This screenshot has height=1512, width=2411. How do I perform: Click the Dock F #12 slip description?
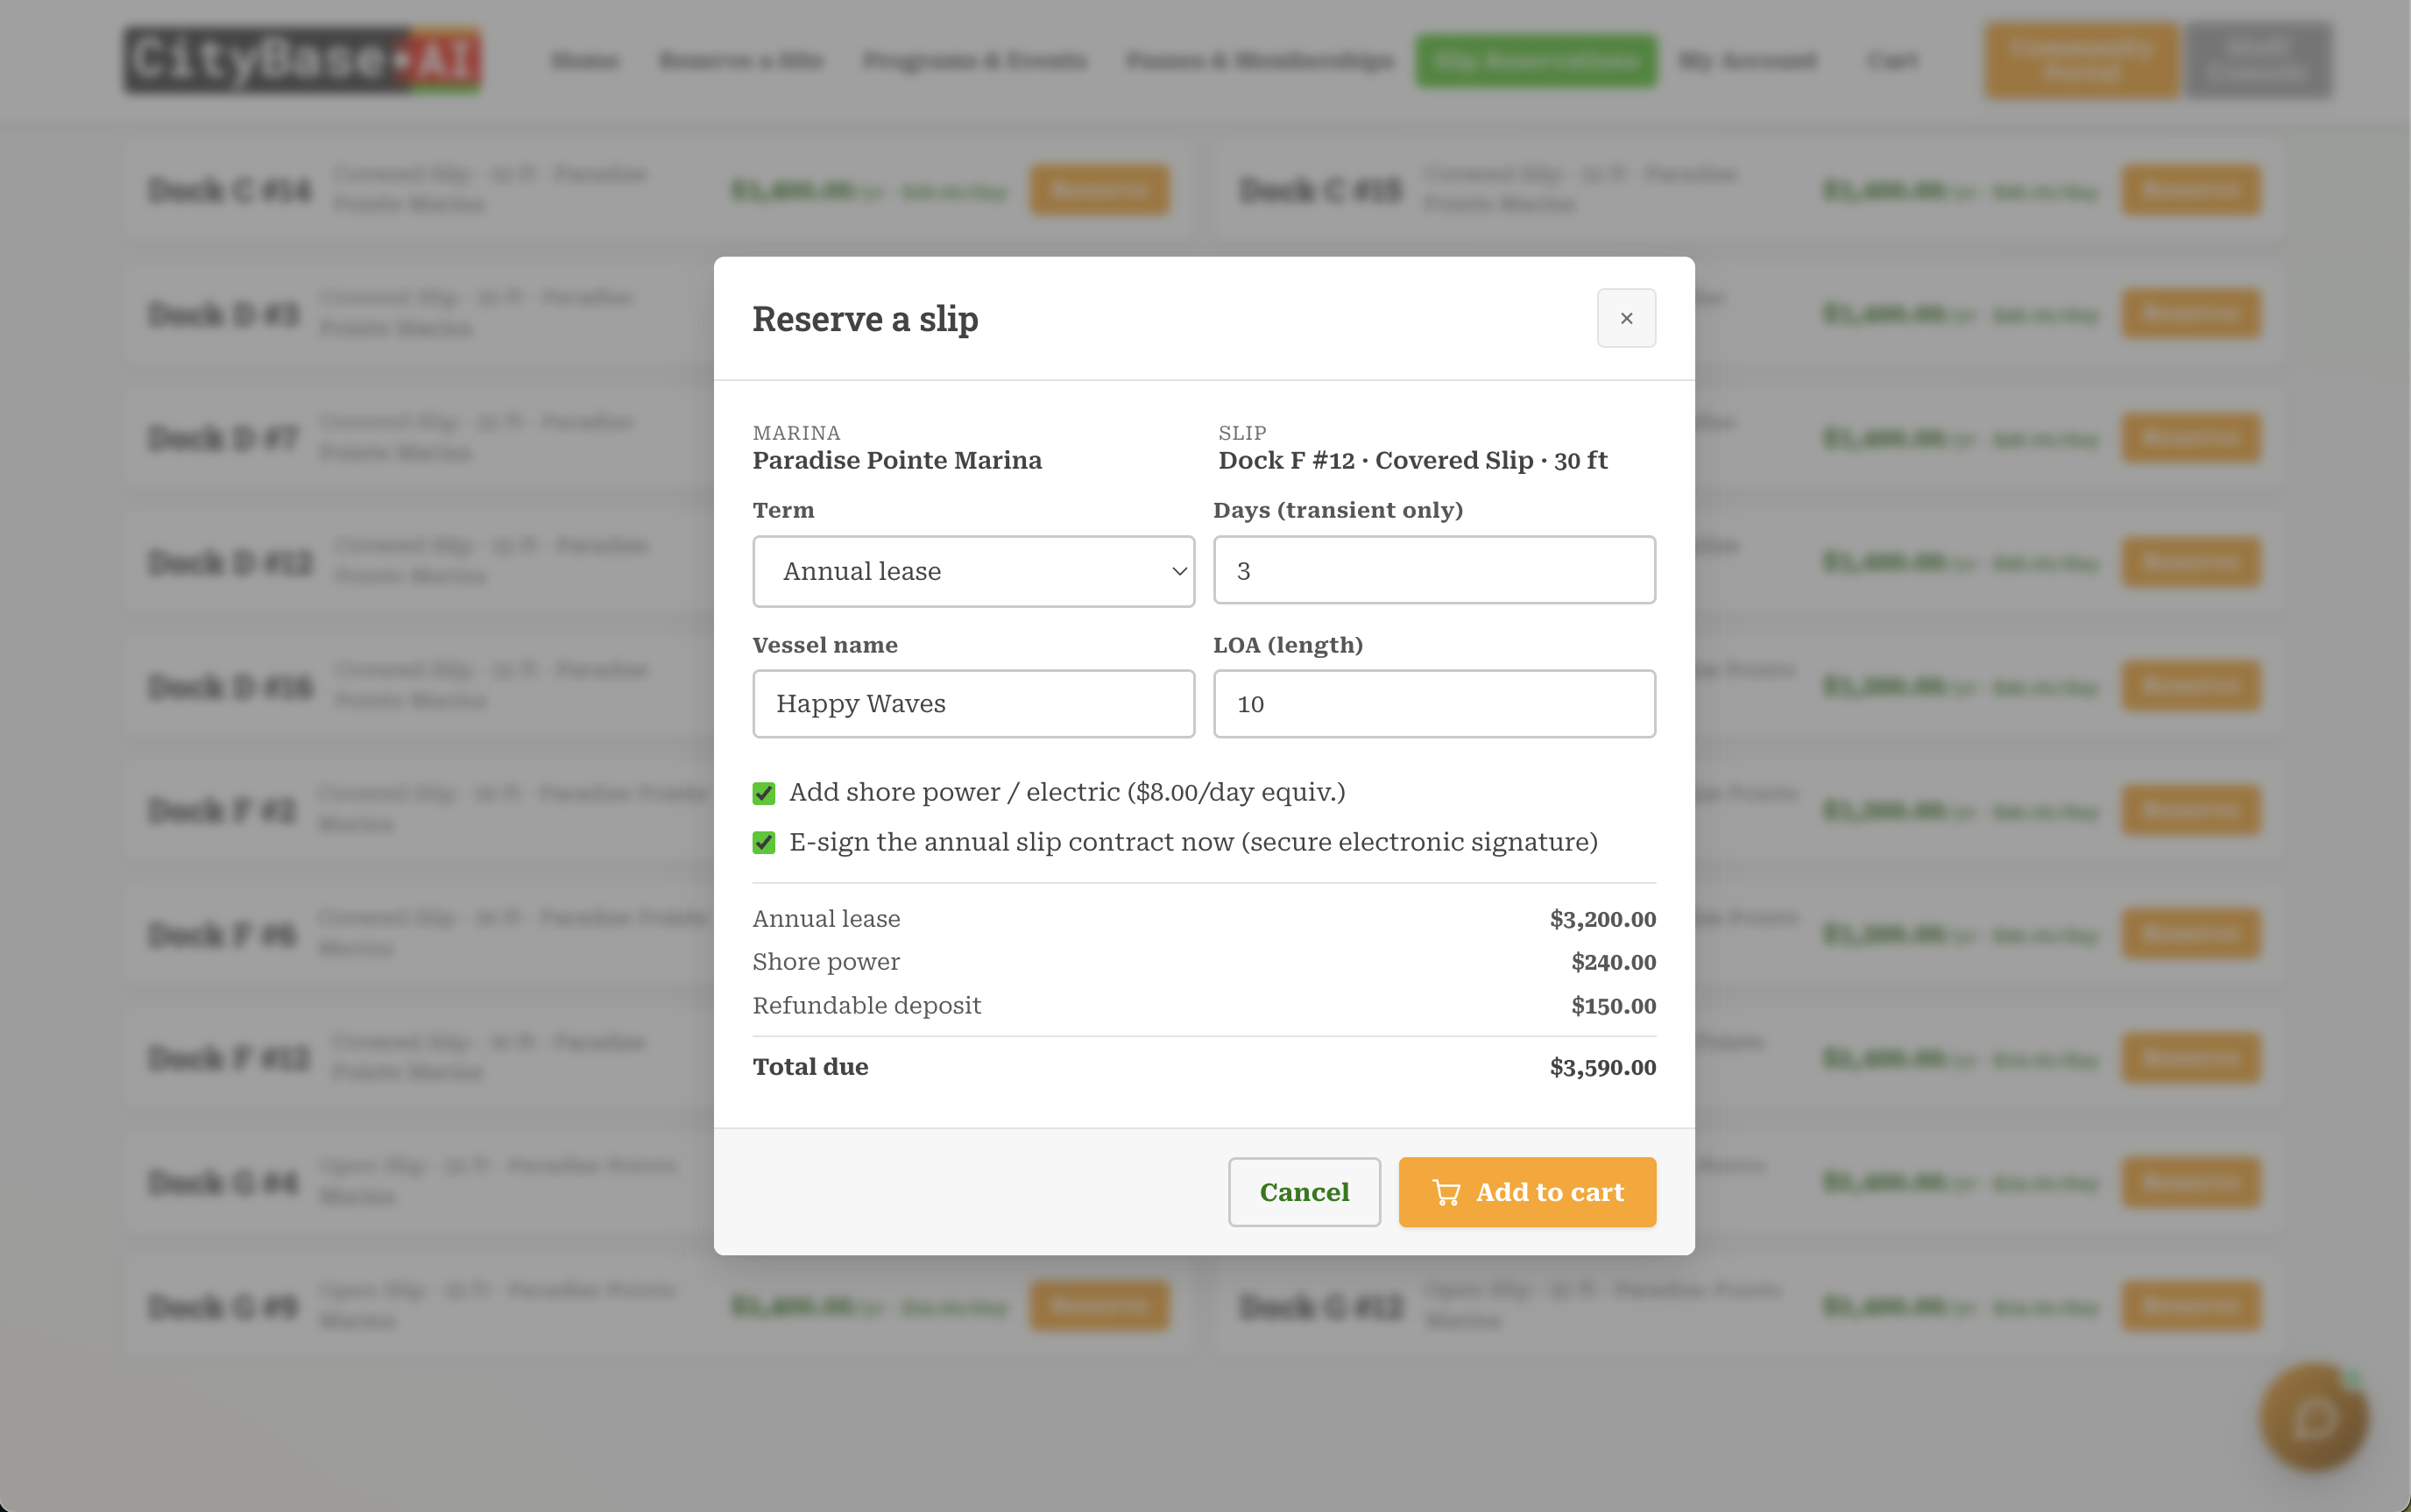(1412, 460)
